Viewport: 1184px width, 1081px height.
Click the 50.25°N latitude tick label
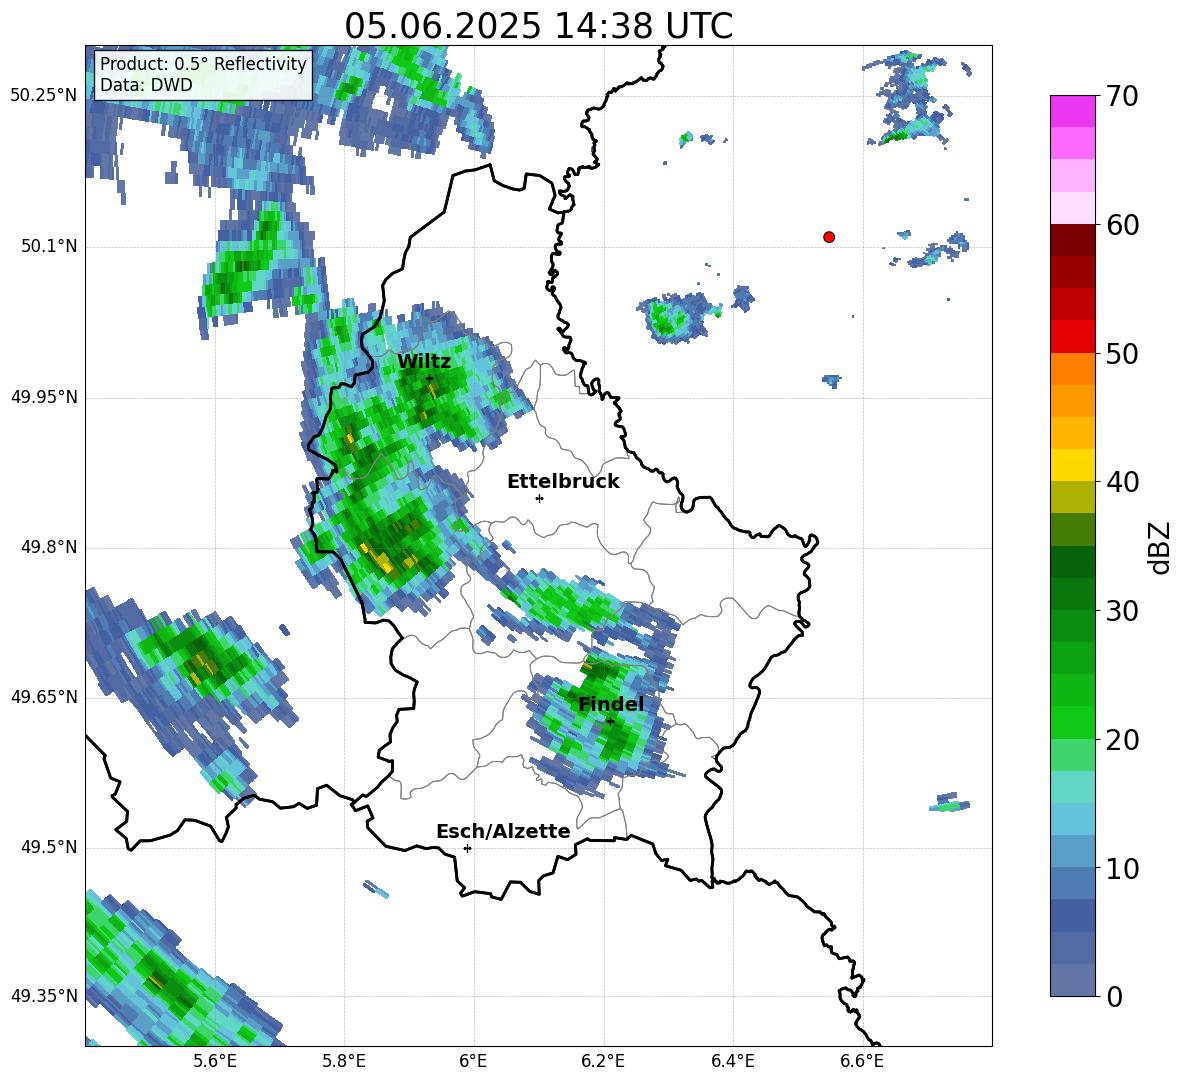(44, 96)
